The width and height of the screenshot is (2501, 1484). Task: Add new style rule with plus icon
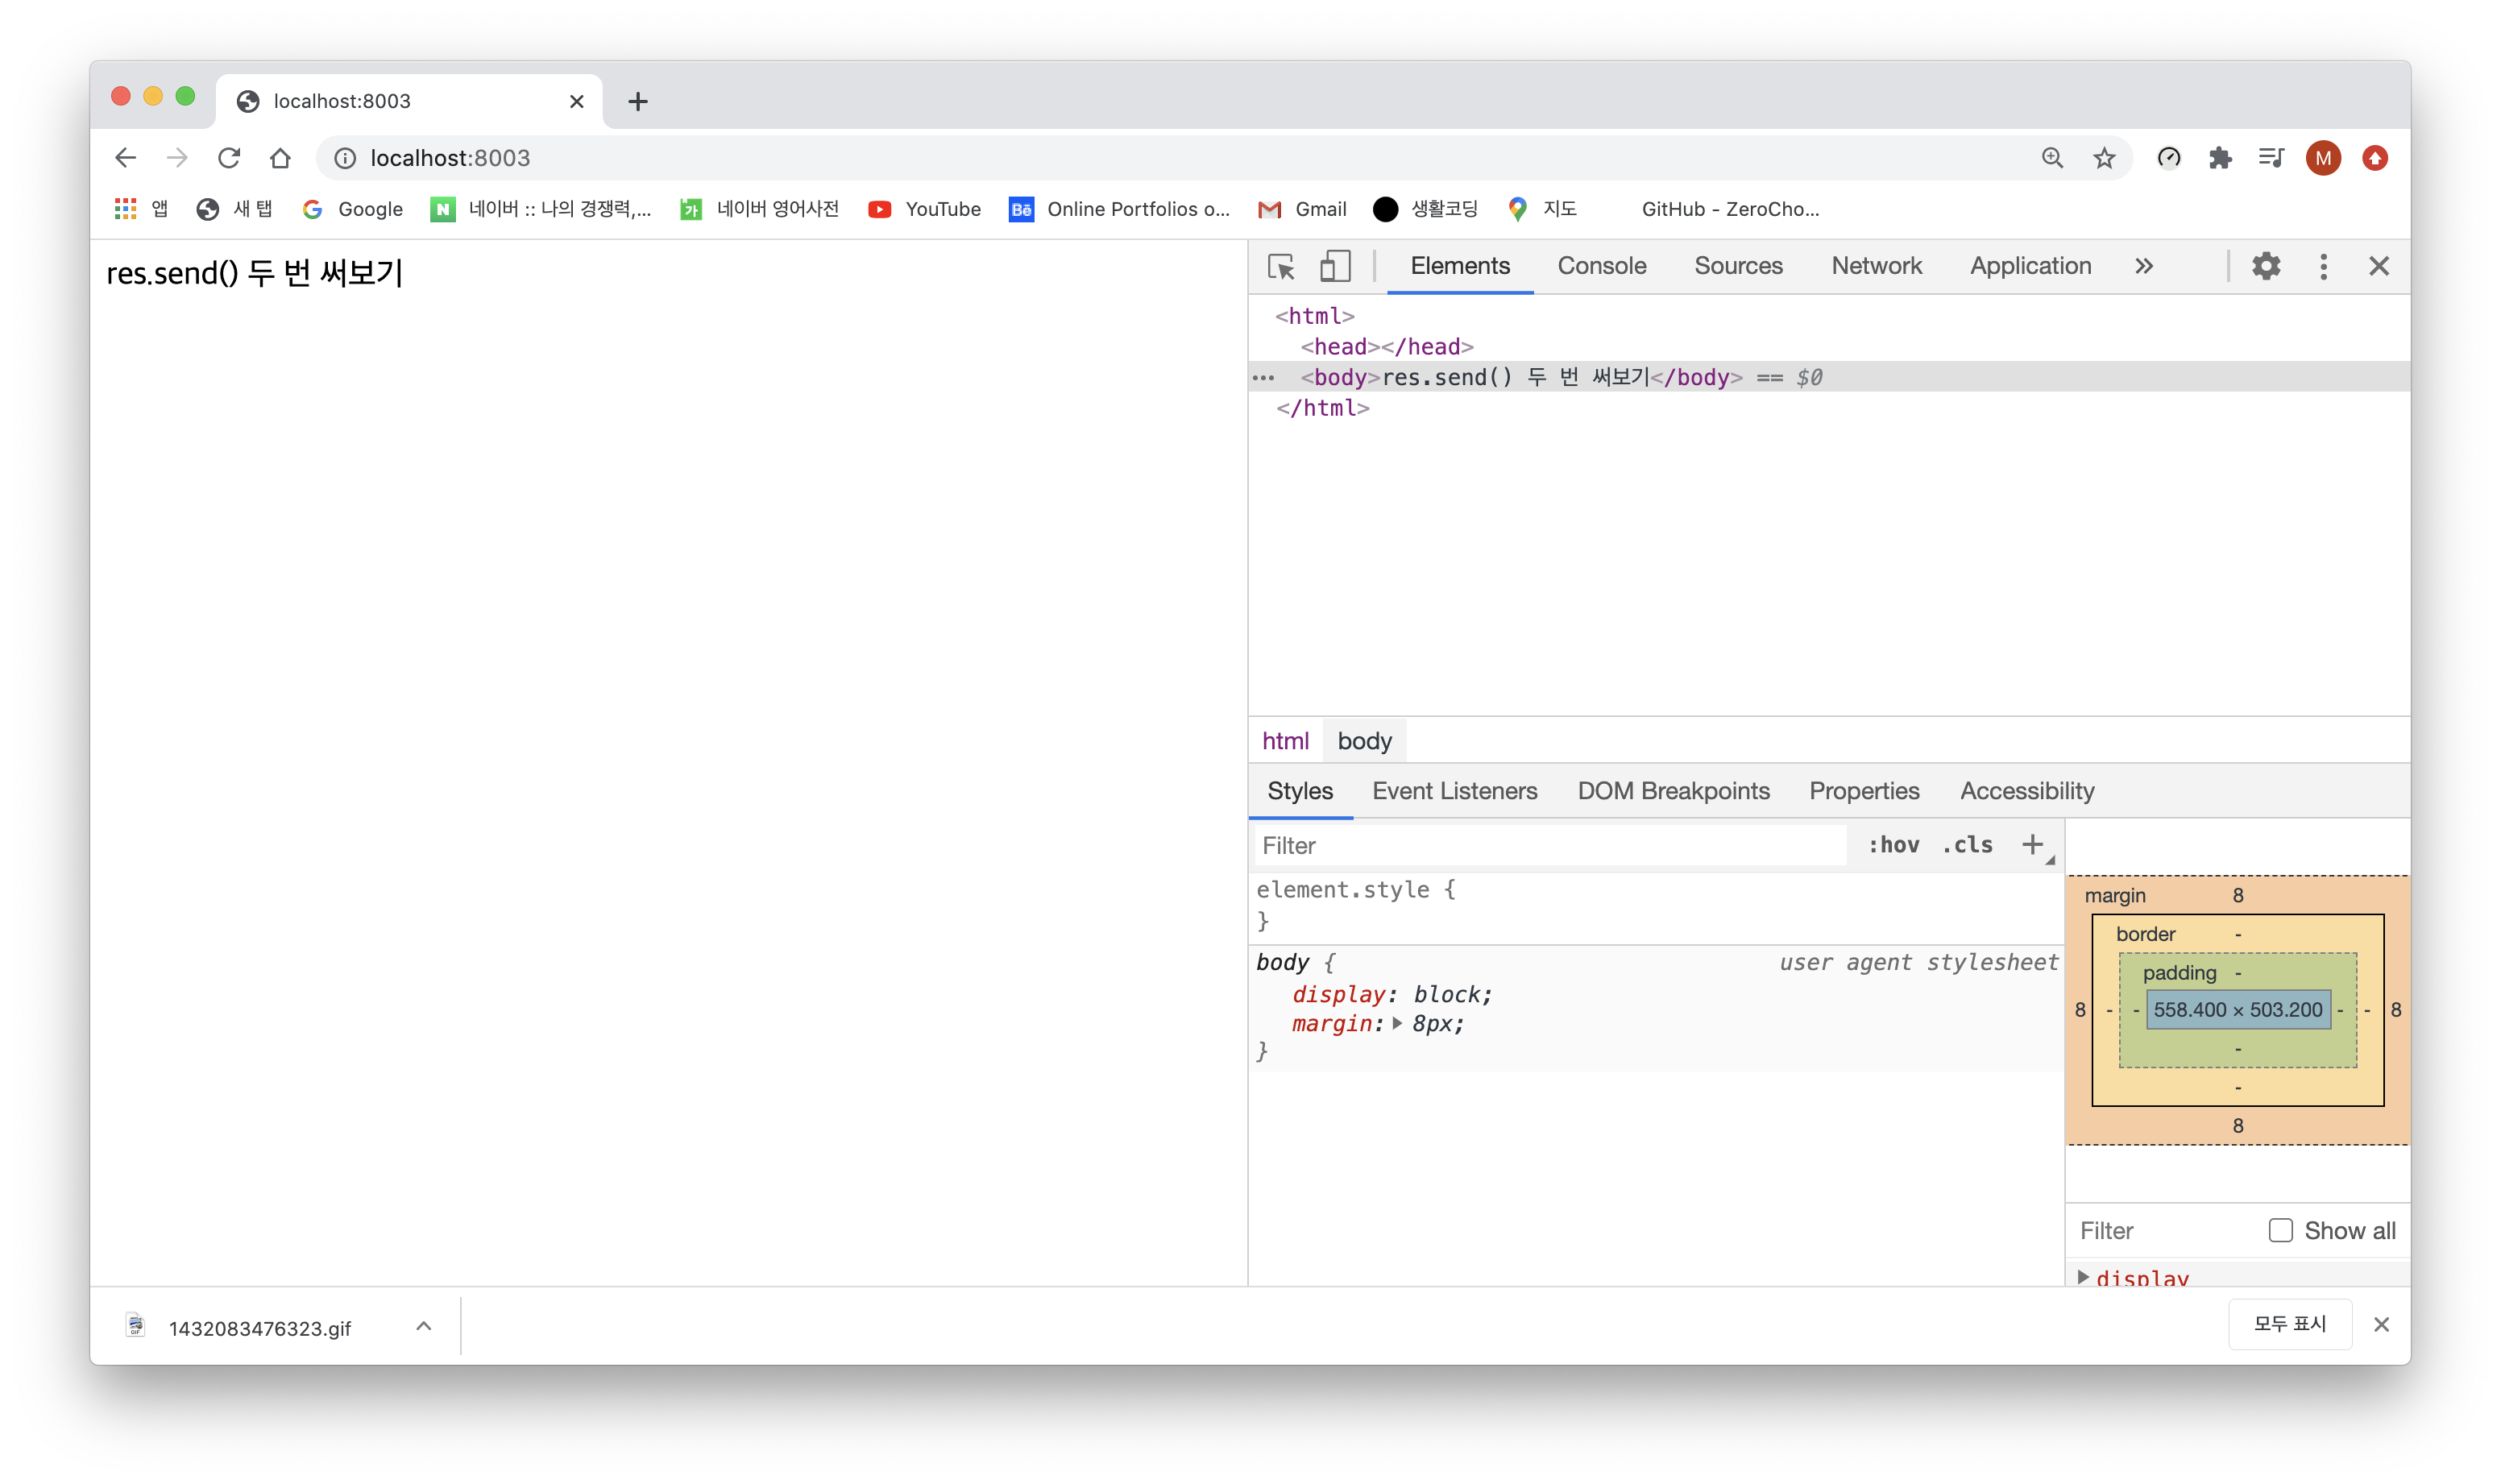tap(2032, 845)
